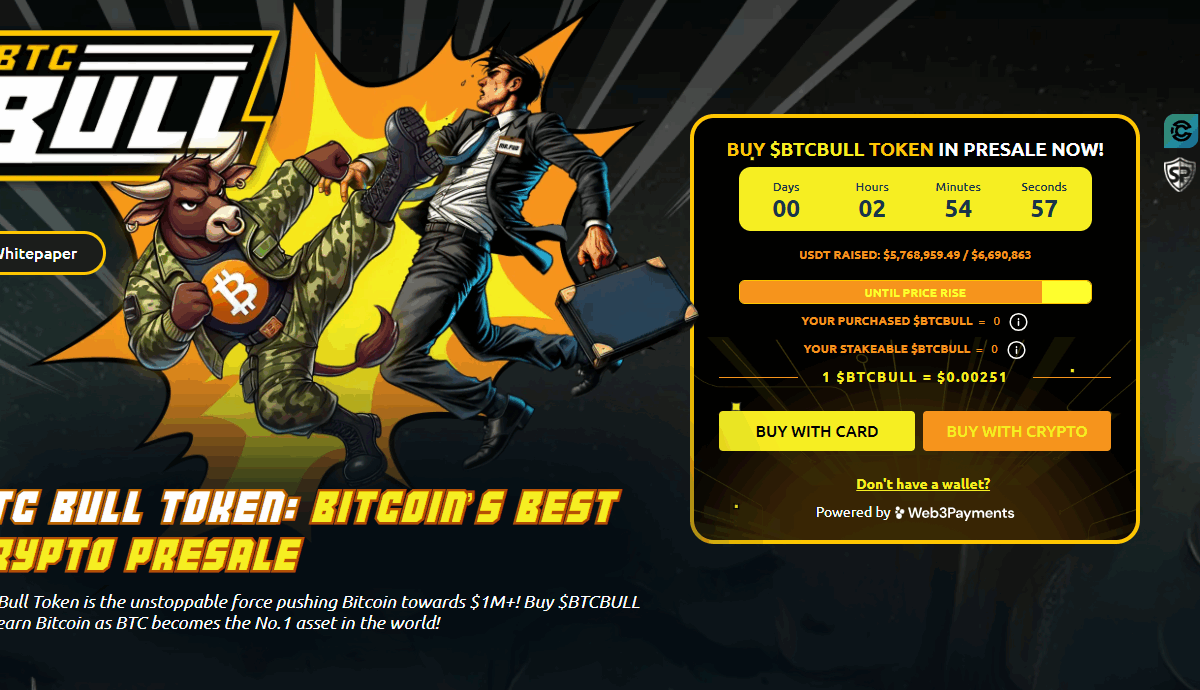The image size is (1200, 690).
Task: Open the Whitepaper page
Action: pyautogui.click(x=50, y=254)
